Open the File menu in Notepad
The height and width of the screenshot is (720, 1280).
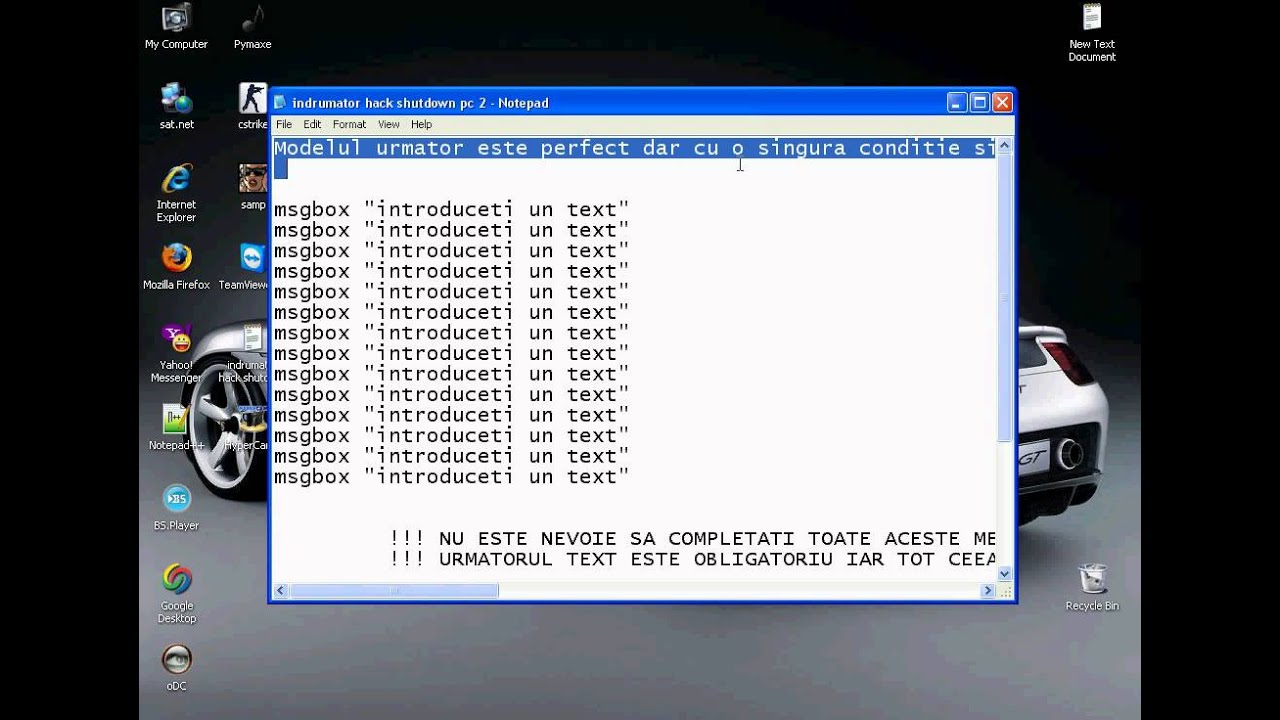click(284, 124)
